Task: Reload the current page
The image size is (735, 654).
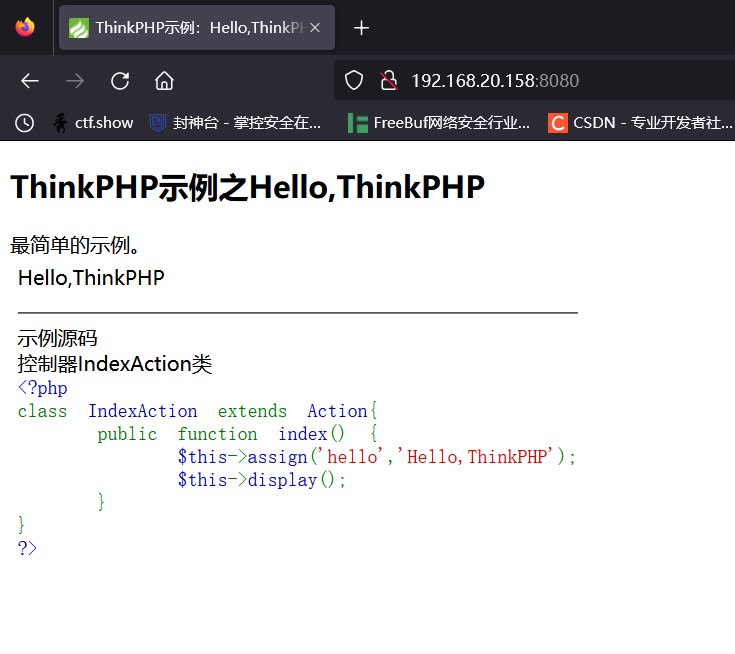Action: coord(120,81)
